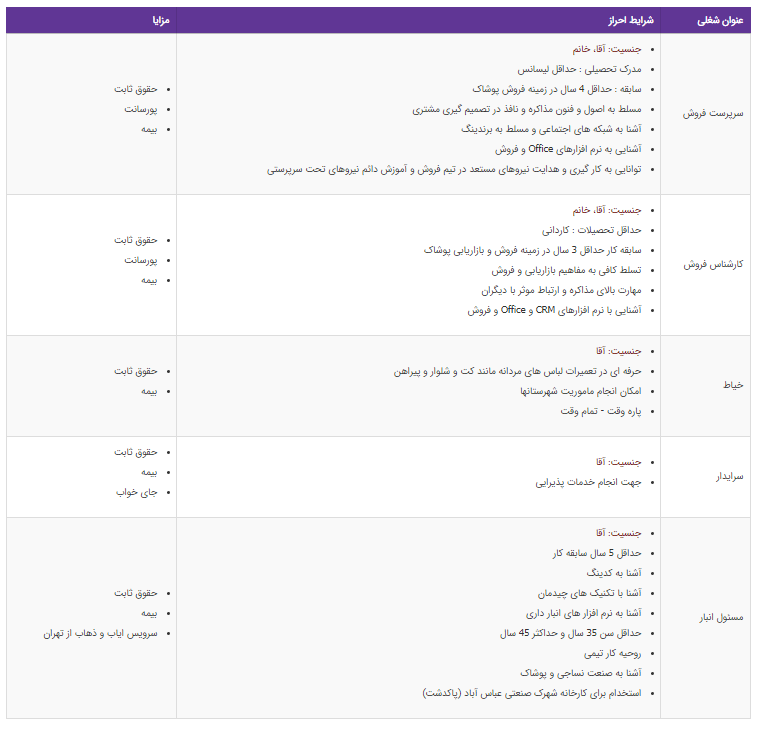Click 'جنسیت: آقا' in the خیاط row
The image size is (766, 736).
618,352
